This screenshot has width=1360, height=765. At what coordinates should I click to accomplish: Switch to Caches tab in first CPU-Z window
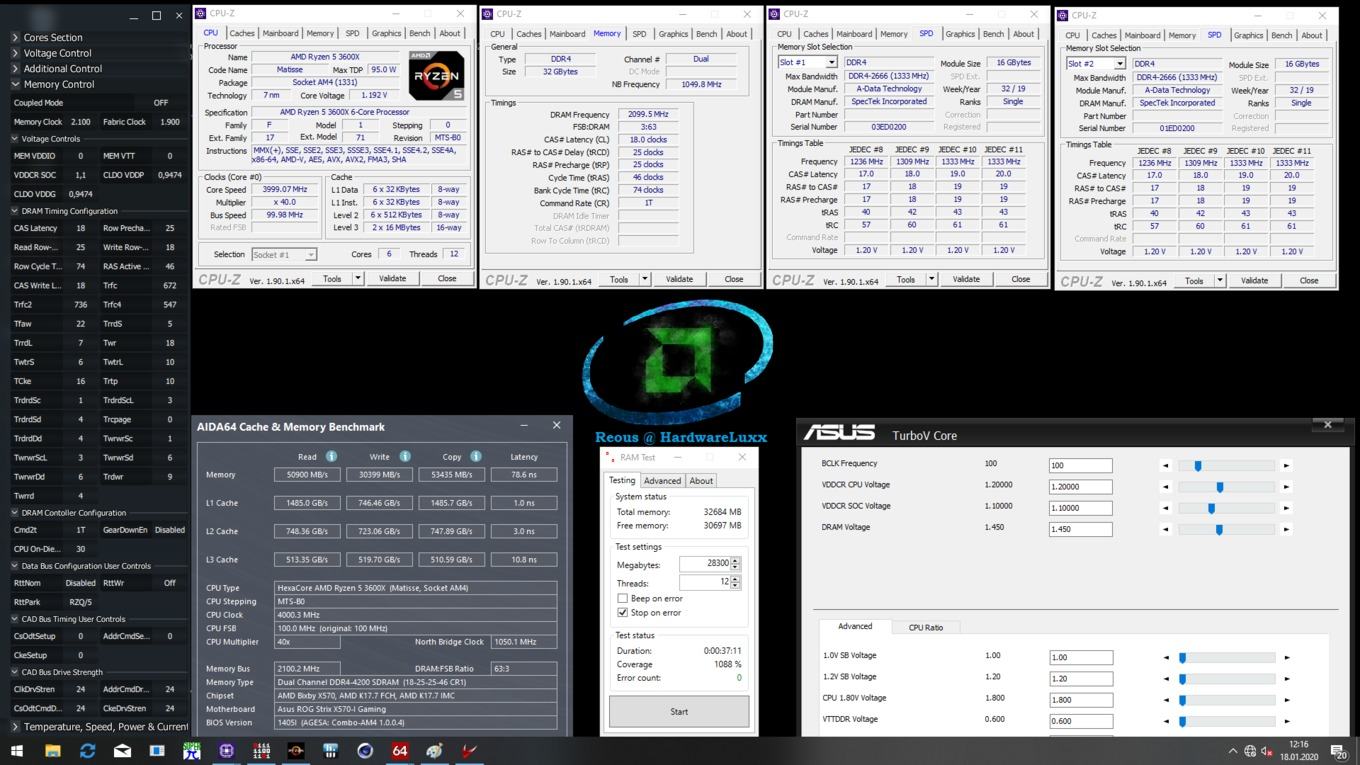pyautogui.click(x=242, y=33)
